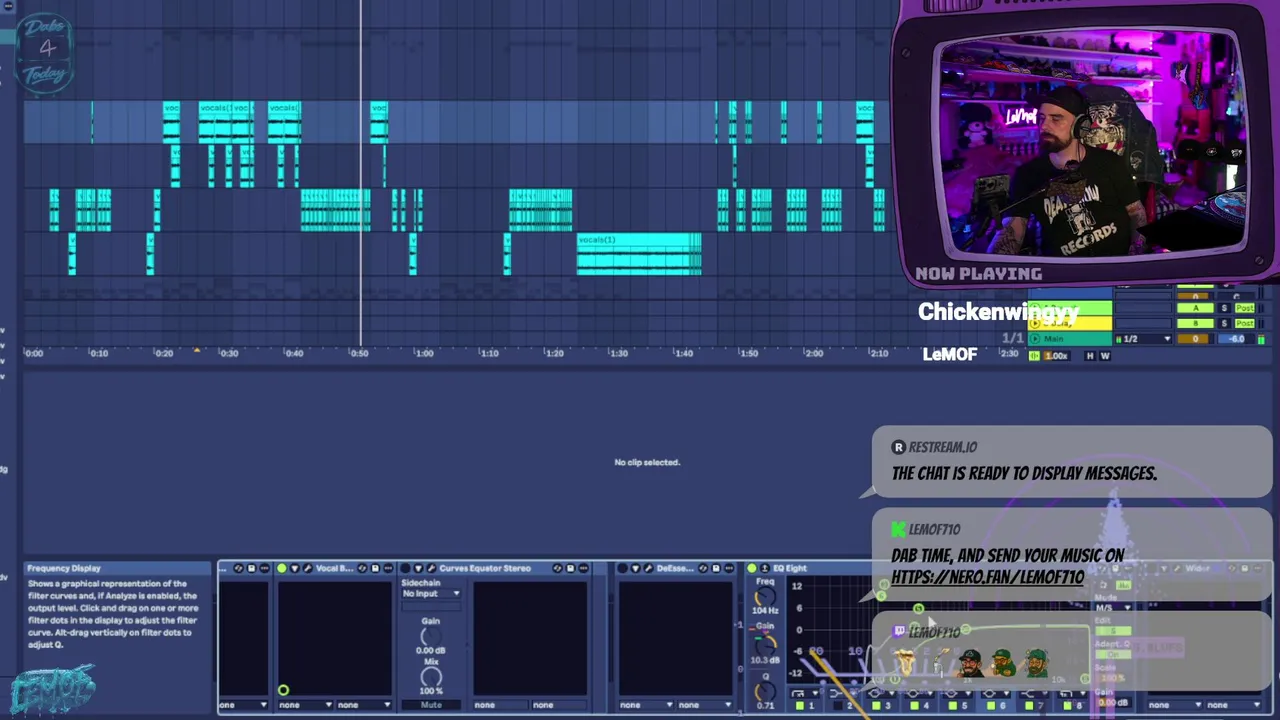Screen dimensions: 1280x720
Task: Save preset icon on DeEsser device
Action: pos(716,568)
